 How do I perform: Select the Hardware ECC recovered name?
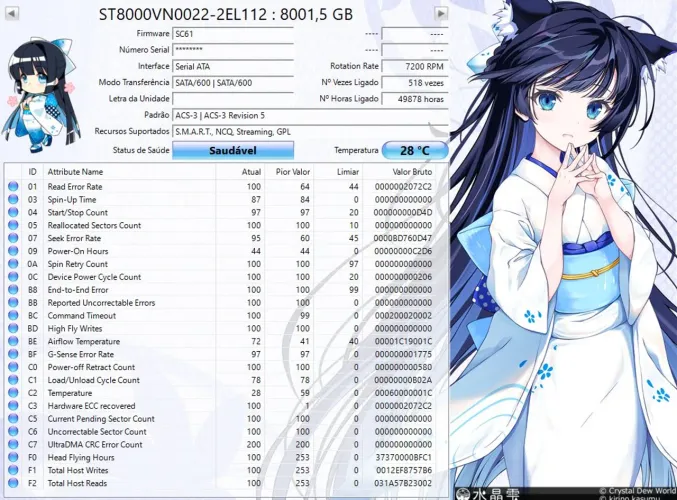pos(92,406)
